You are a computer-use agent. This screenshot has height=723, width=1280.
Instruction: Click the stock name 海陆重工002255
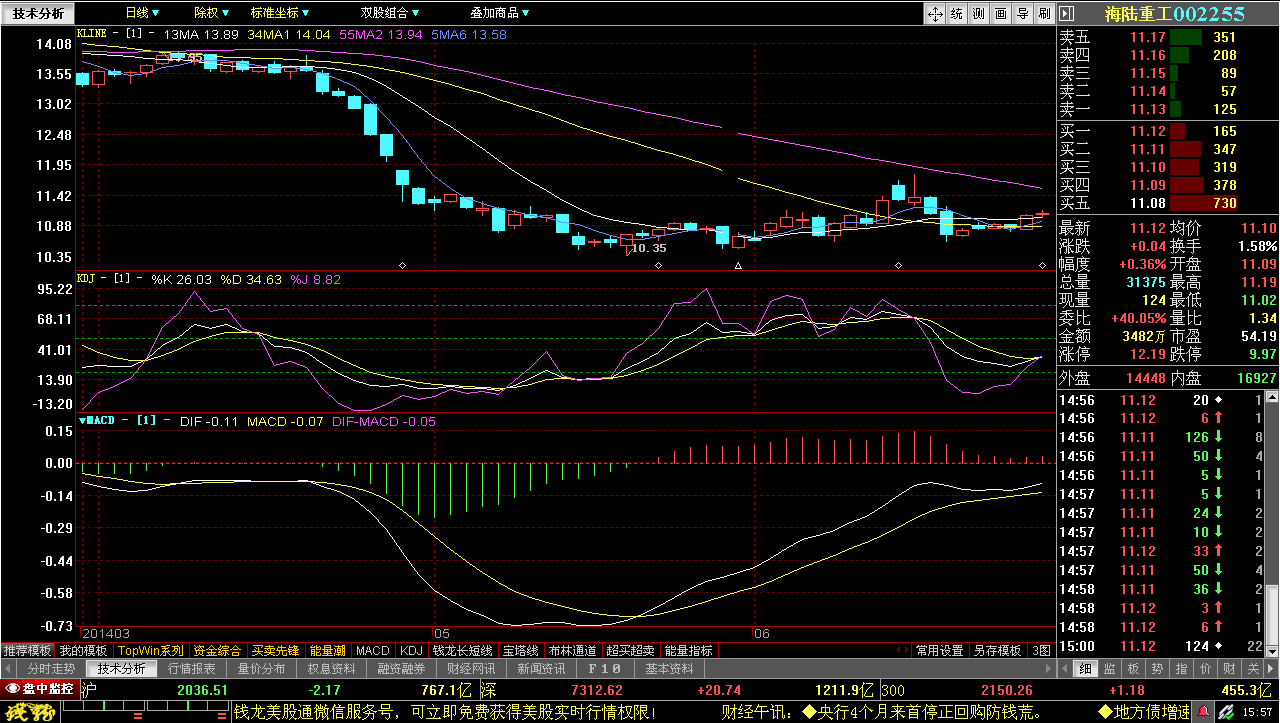click(1175, 13)
